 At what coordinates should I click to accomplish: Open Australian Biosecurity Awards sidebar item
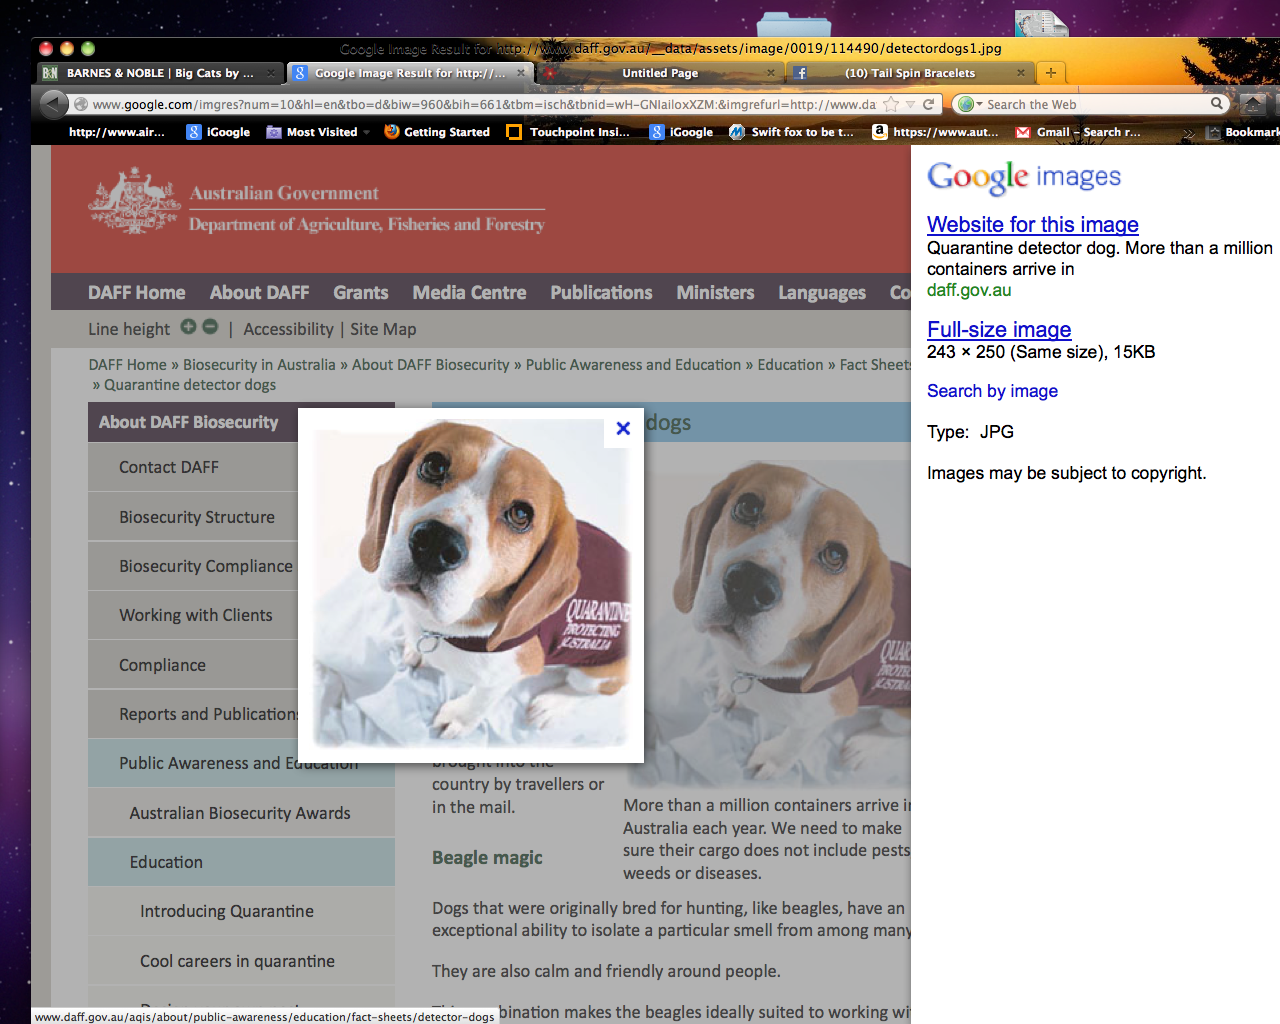pyautogui.click(x=241, y=813)
